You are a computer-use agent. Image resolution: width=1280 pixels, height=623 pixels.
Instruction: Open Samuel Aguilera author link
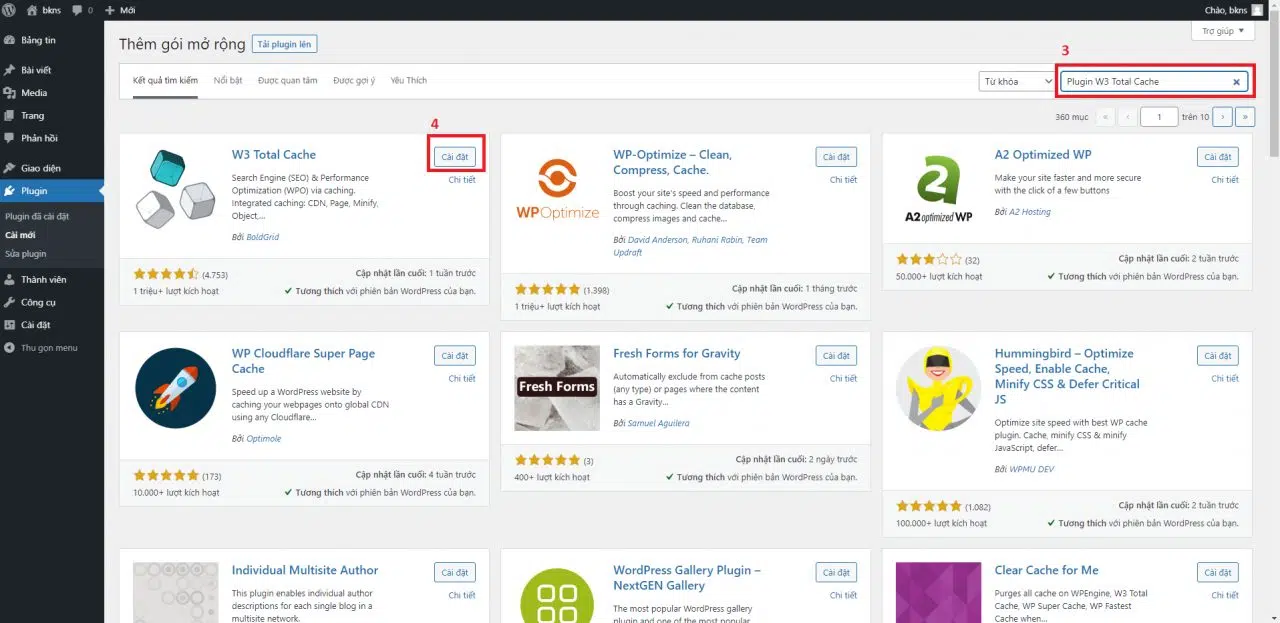click(x=658, y=423)
